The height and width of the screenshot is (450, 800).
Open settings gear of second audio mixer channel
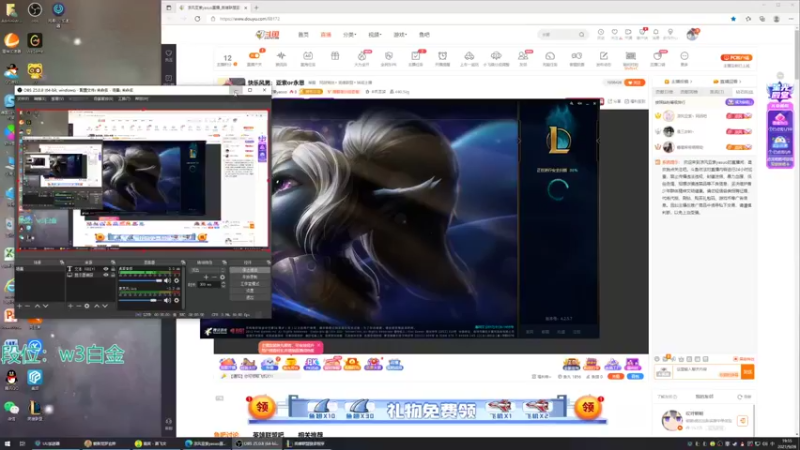[x=177, y=301]
